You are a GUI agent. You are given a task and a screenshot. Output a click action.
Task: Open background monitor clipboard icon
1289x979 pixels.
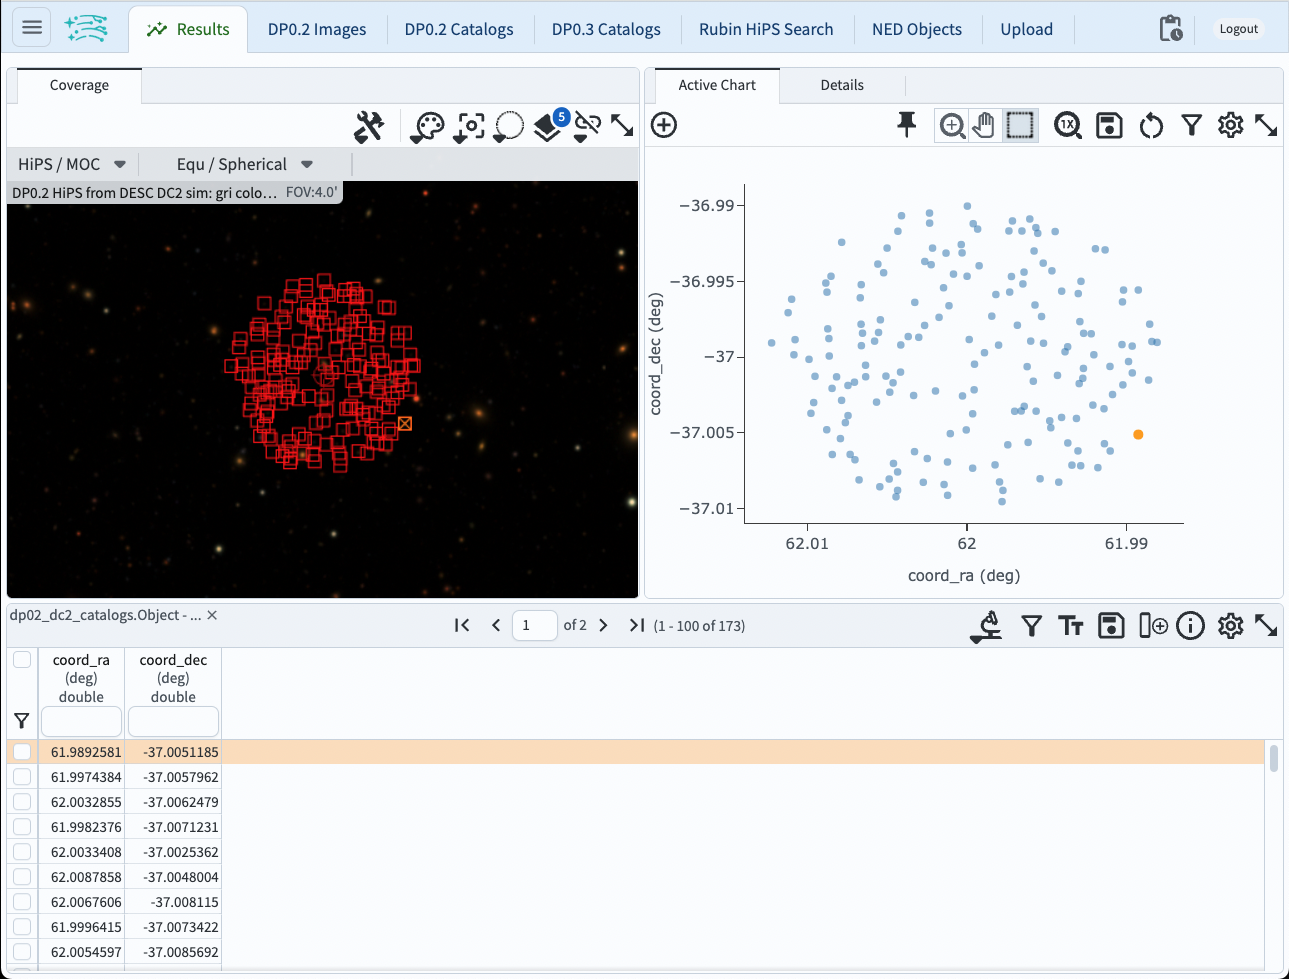coord(1170,28)
